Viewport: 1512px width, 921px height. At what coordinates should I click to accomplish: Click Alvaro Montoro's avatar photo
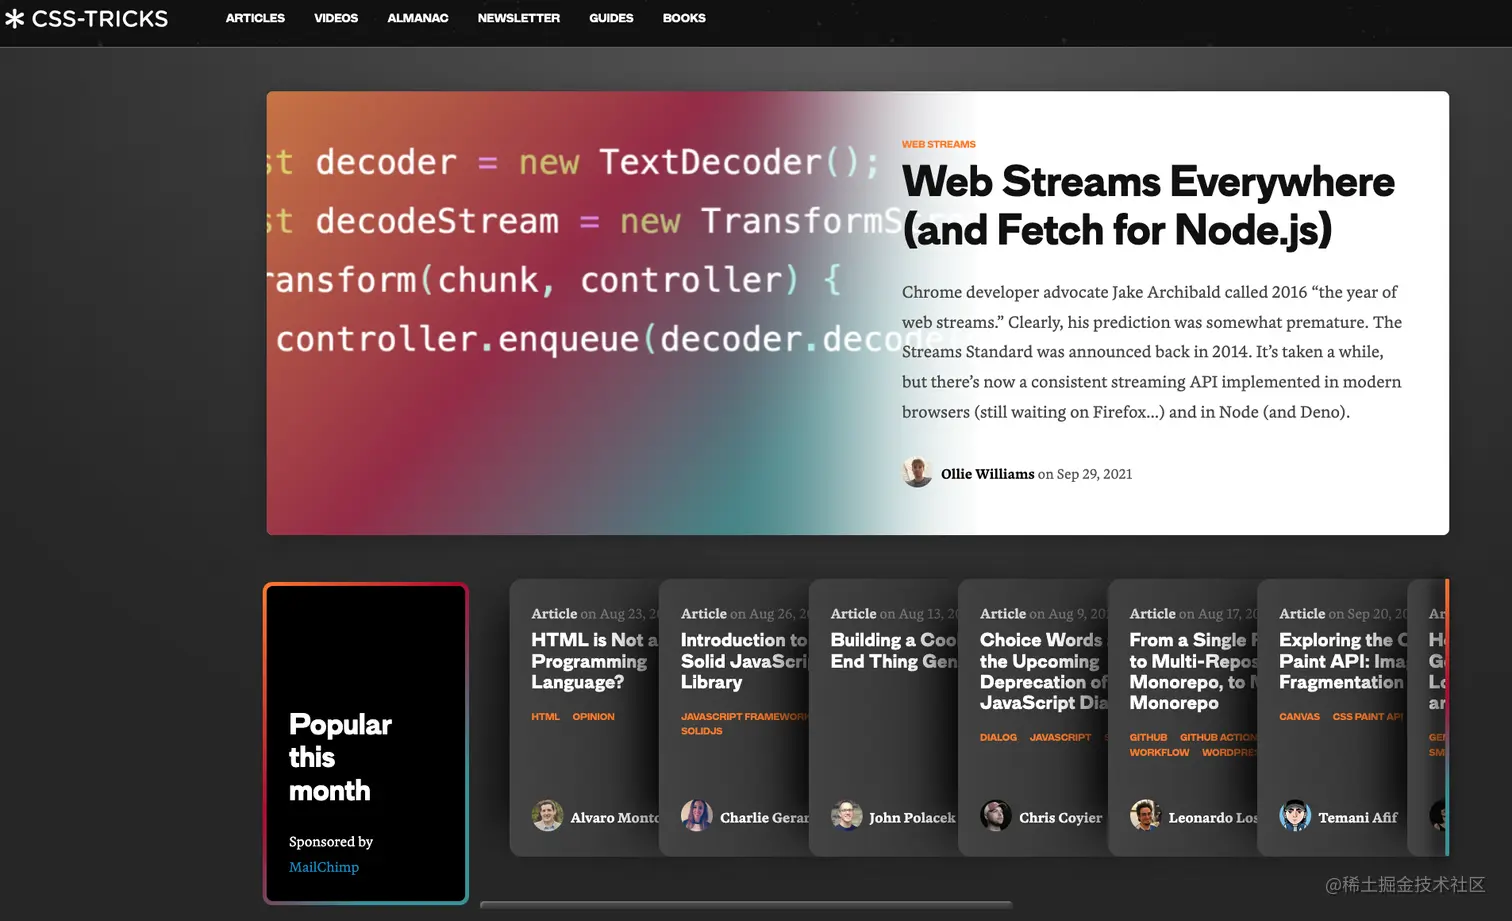tap(547, 816)
